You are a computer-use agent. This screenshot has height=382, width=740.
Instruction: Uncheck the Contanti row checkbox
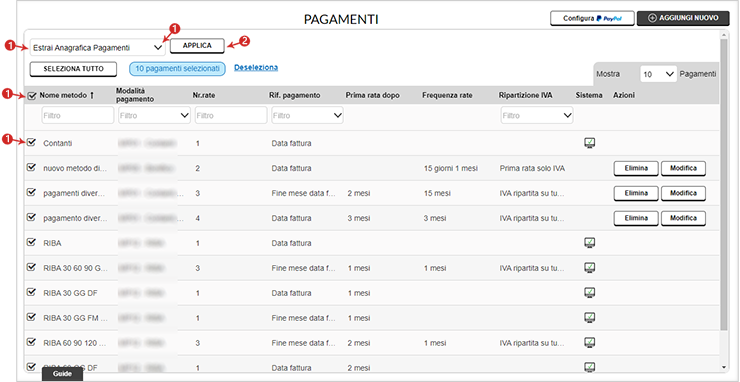pos(32,142)
